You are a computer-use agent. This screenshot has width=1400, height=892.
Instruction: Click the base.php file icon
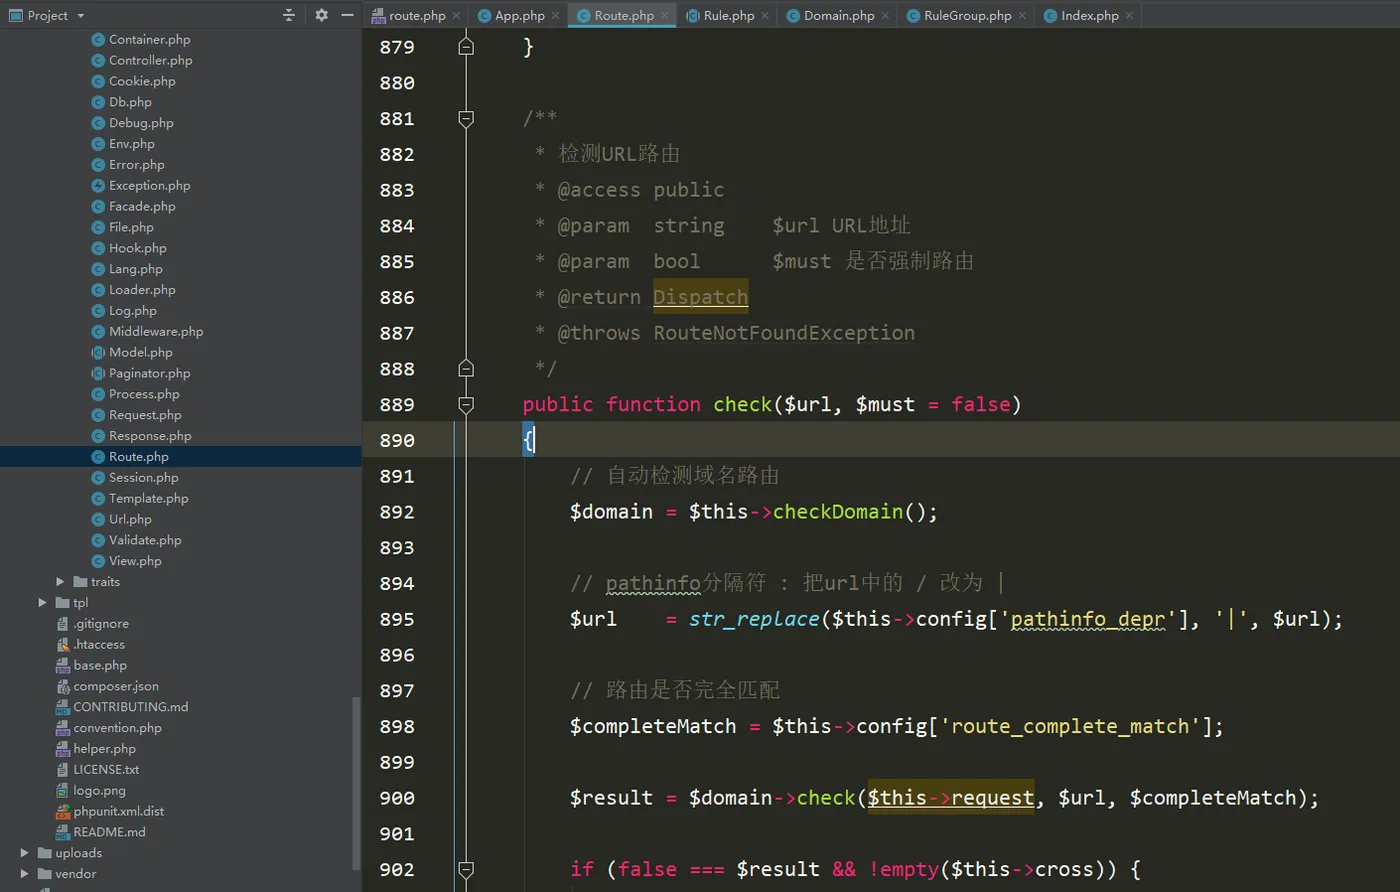coord(63,666)
